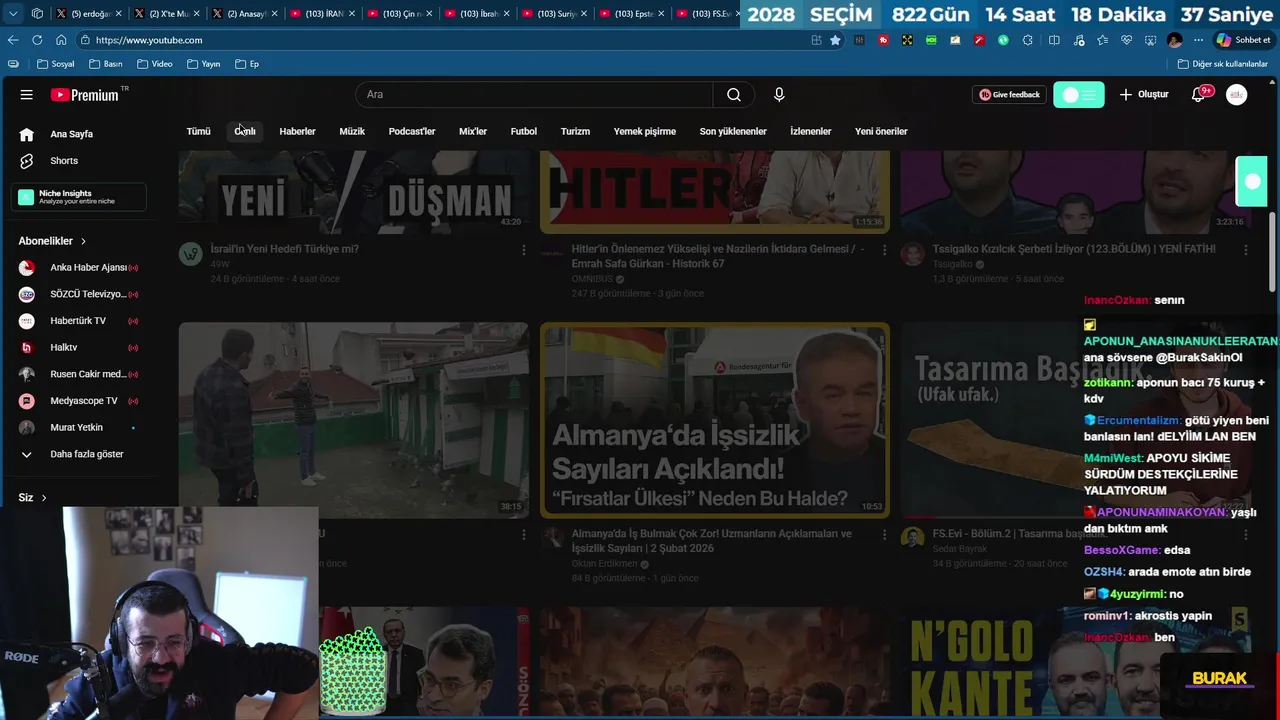Open the split screen browser icon
This screenshot has height=720, width=1280.
(1054, 40)
